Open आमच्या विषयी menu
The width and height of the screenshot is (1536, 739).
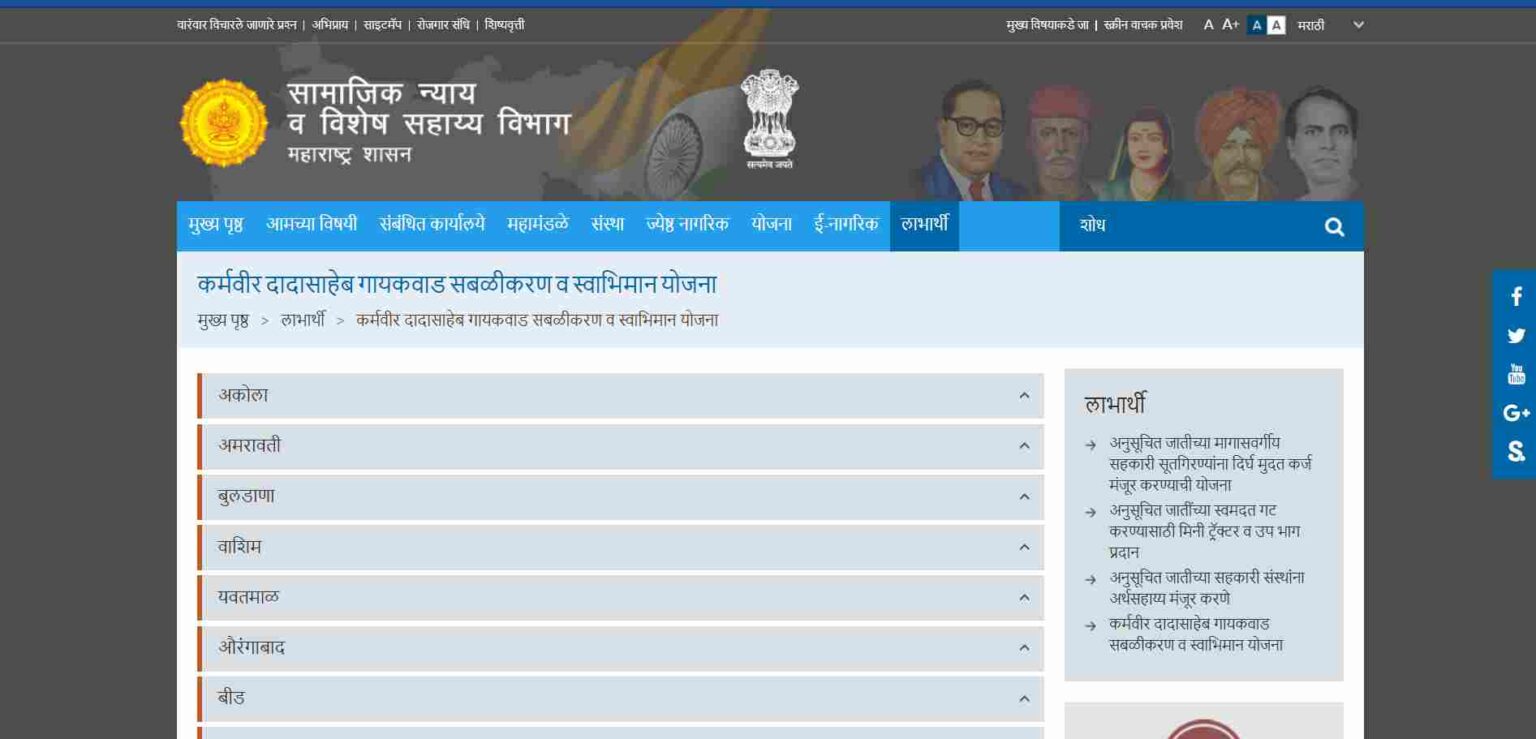311,225
